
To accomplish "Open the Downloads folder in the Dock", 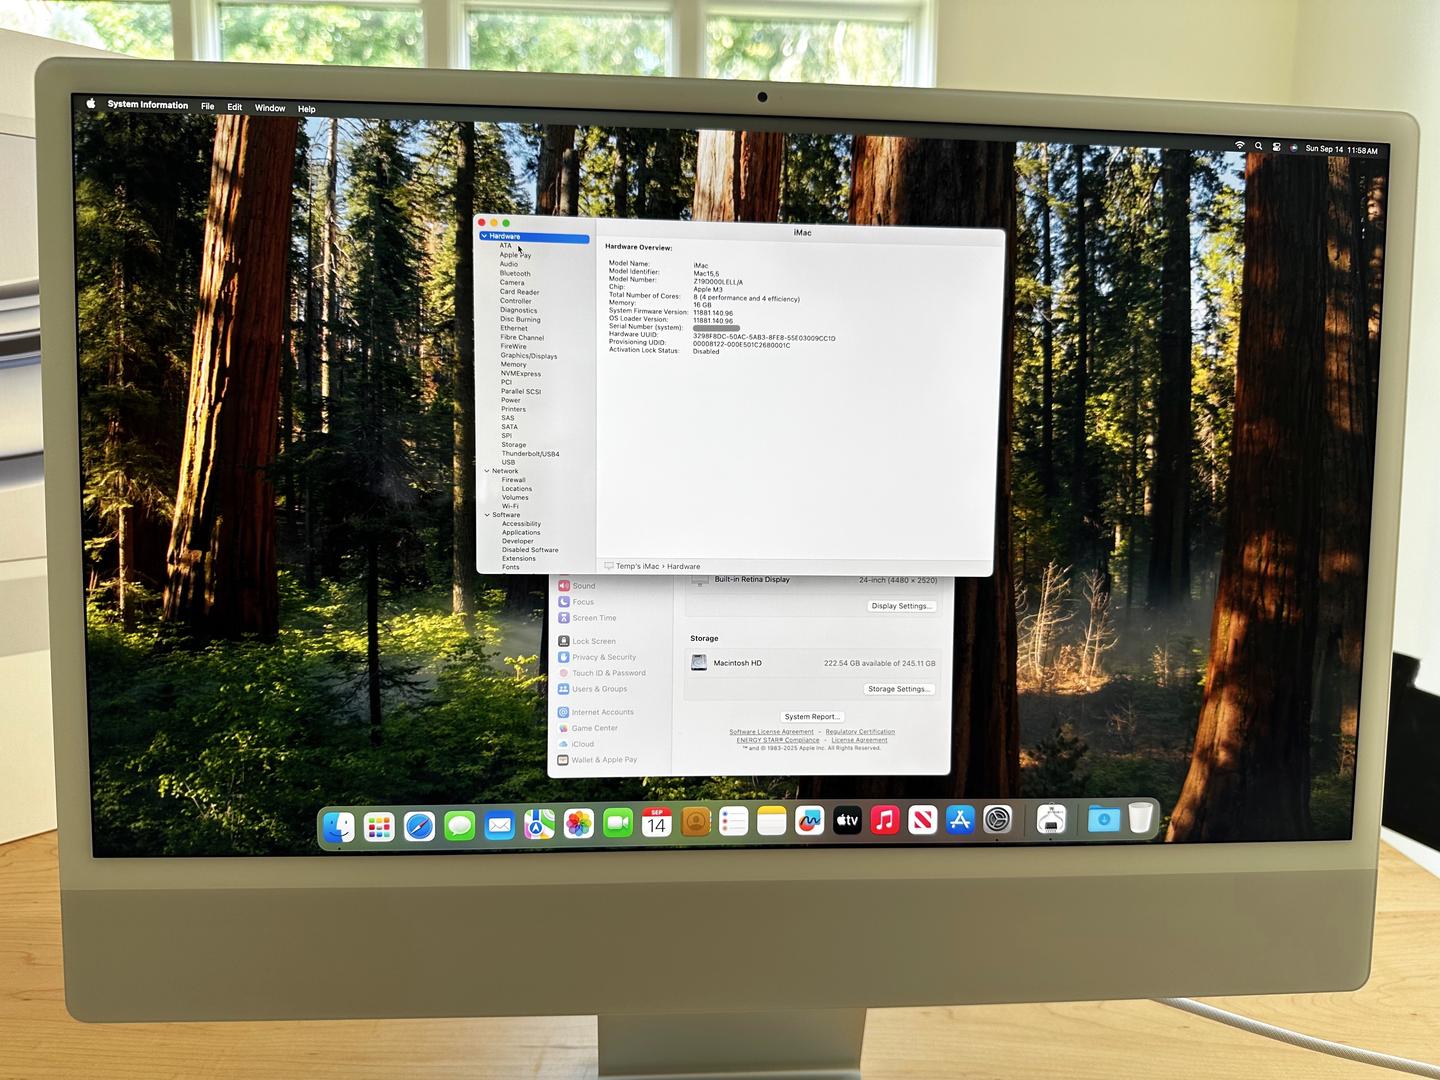I will 1103,819.
